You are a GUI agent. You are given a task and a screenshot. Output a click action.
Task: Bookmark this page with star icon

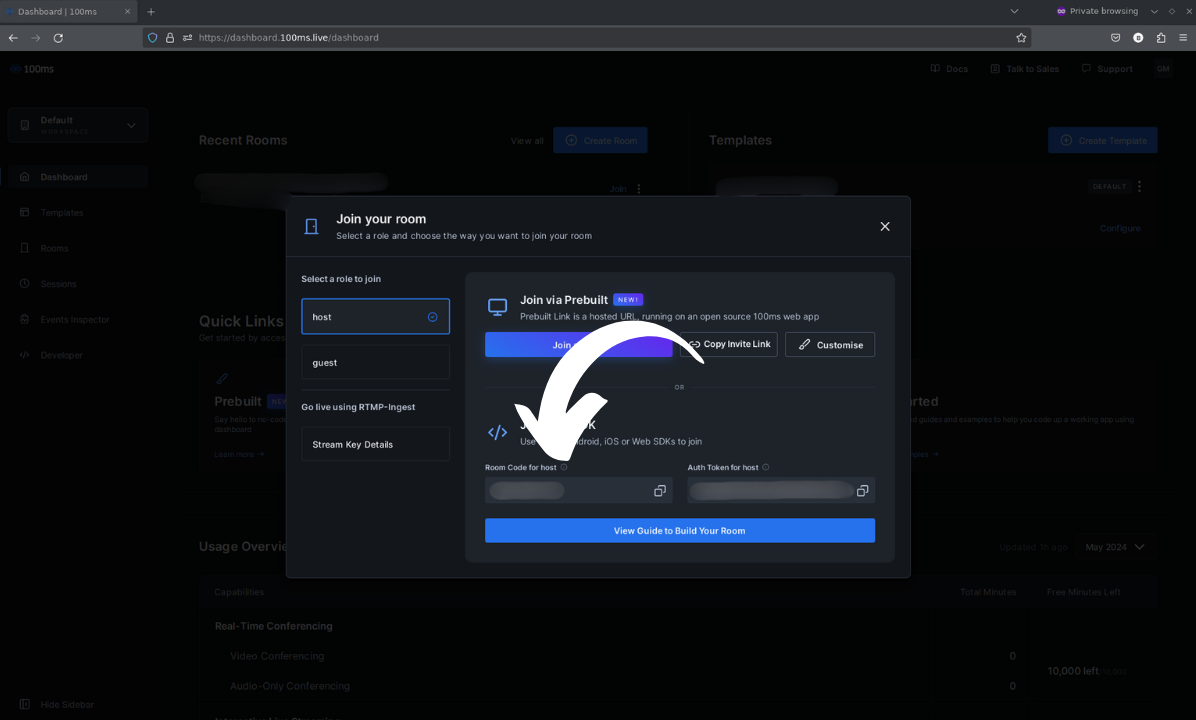pos(1021,37)
